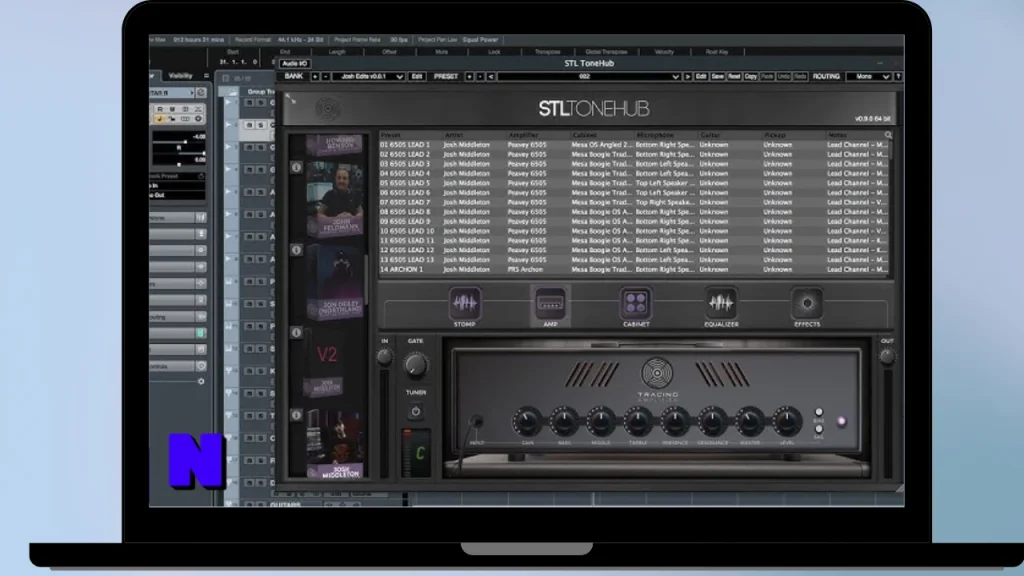
Task: Click the Gate knob
Action: (415, 364)
